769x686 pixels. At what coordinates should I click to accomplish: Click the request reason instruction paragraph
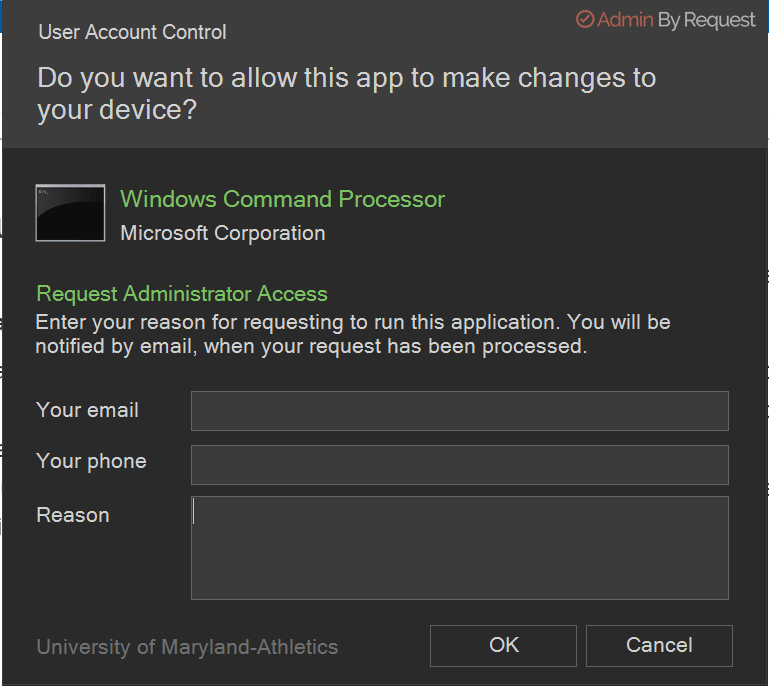tap(352, 335)
